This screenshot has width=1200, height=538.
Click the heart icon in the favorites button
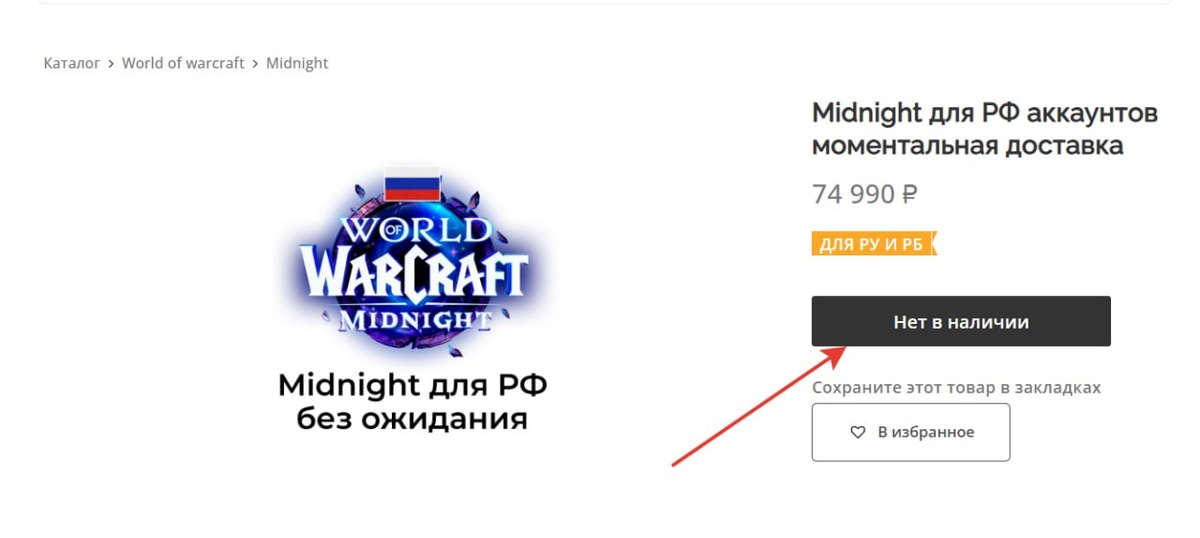click(x=857, y=433)
